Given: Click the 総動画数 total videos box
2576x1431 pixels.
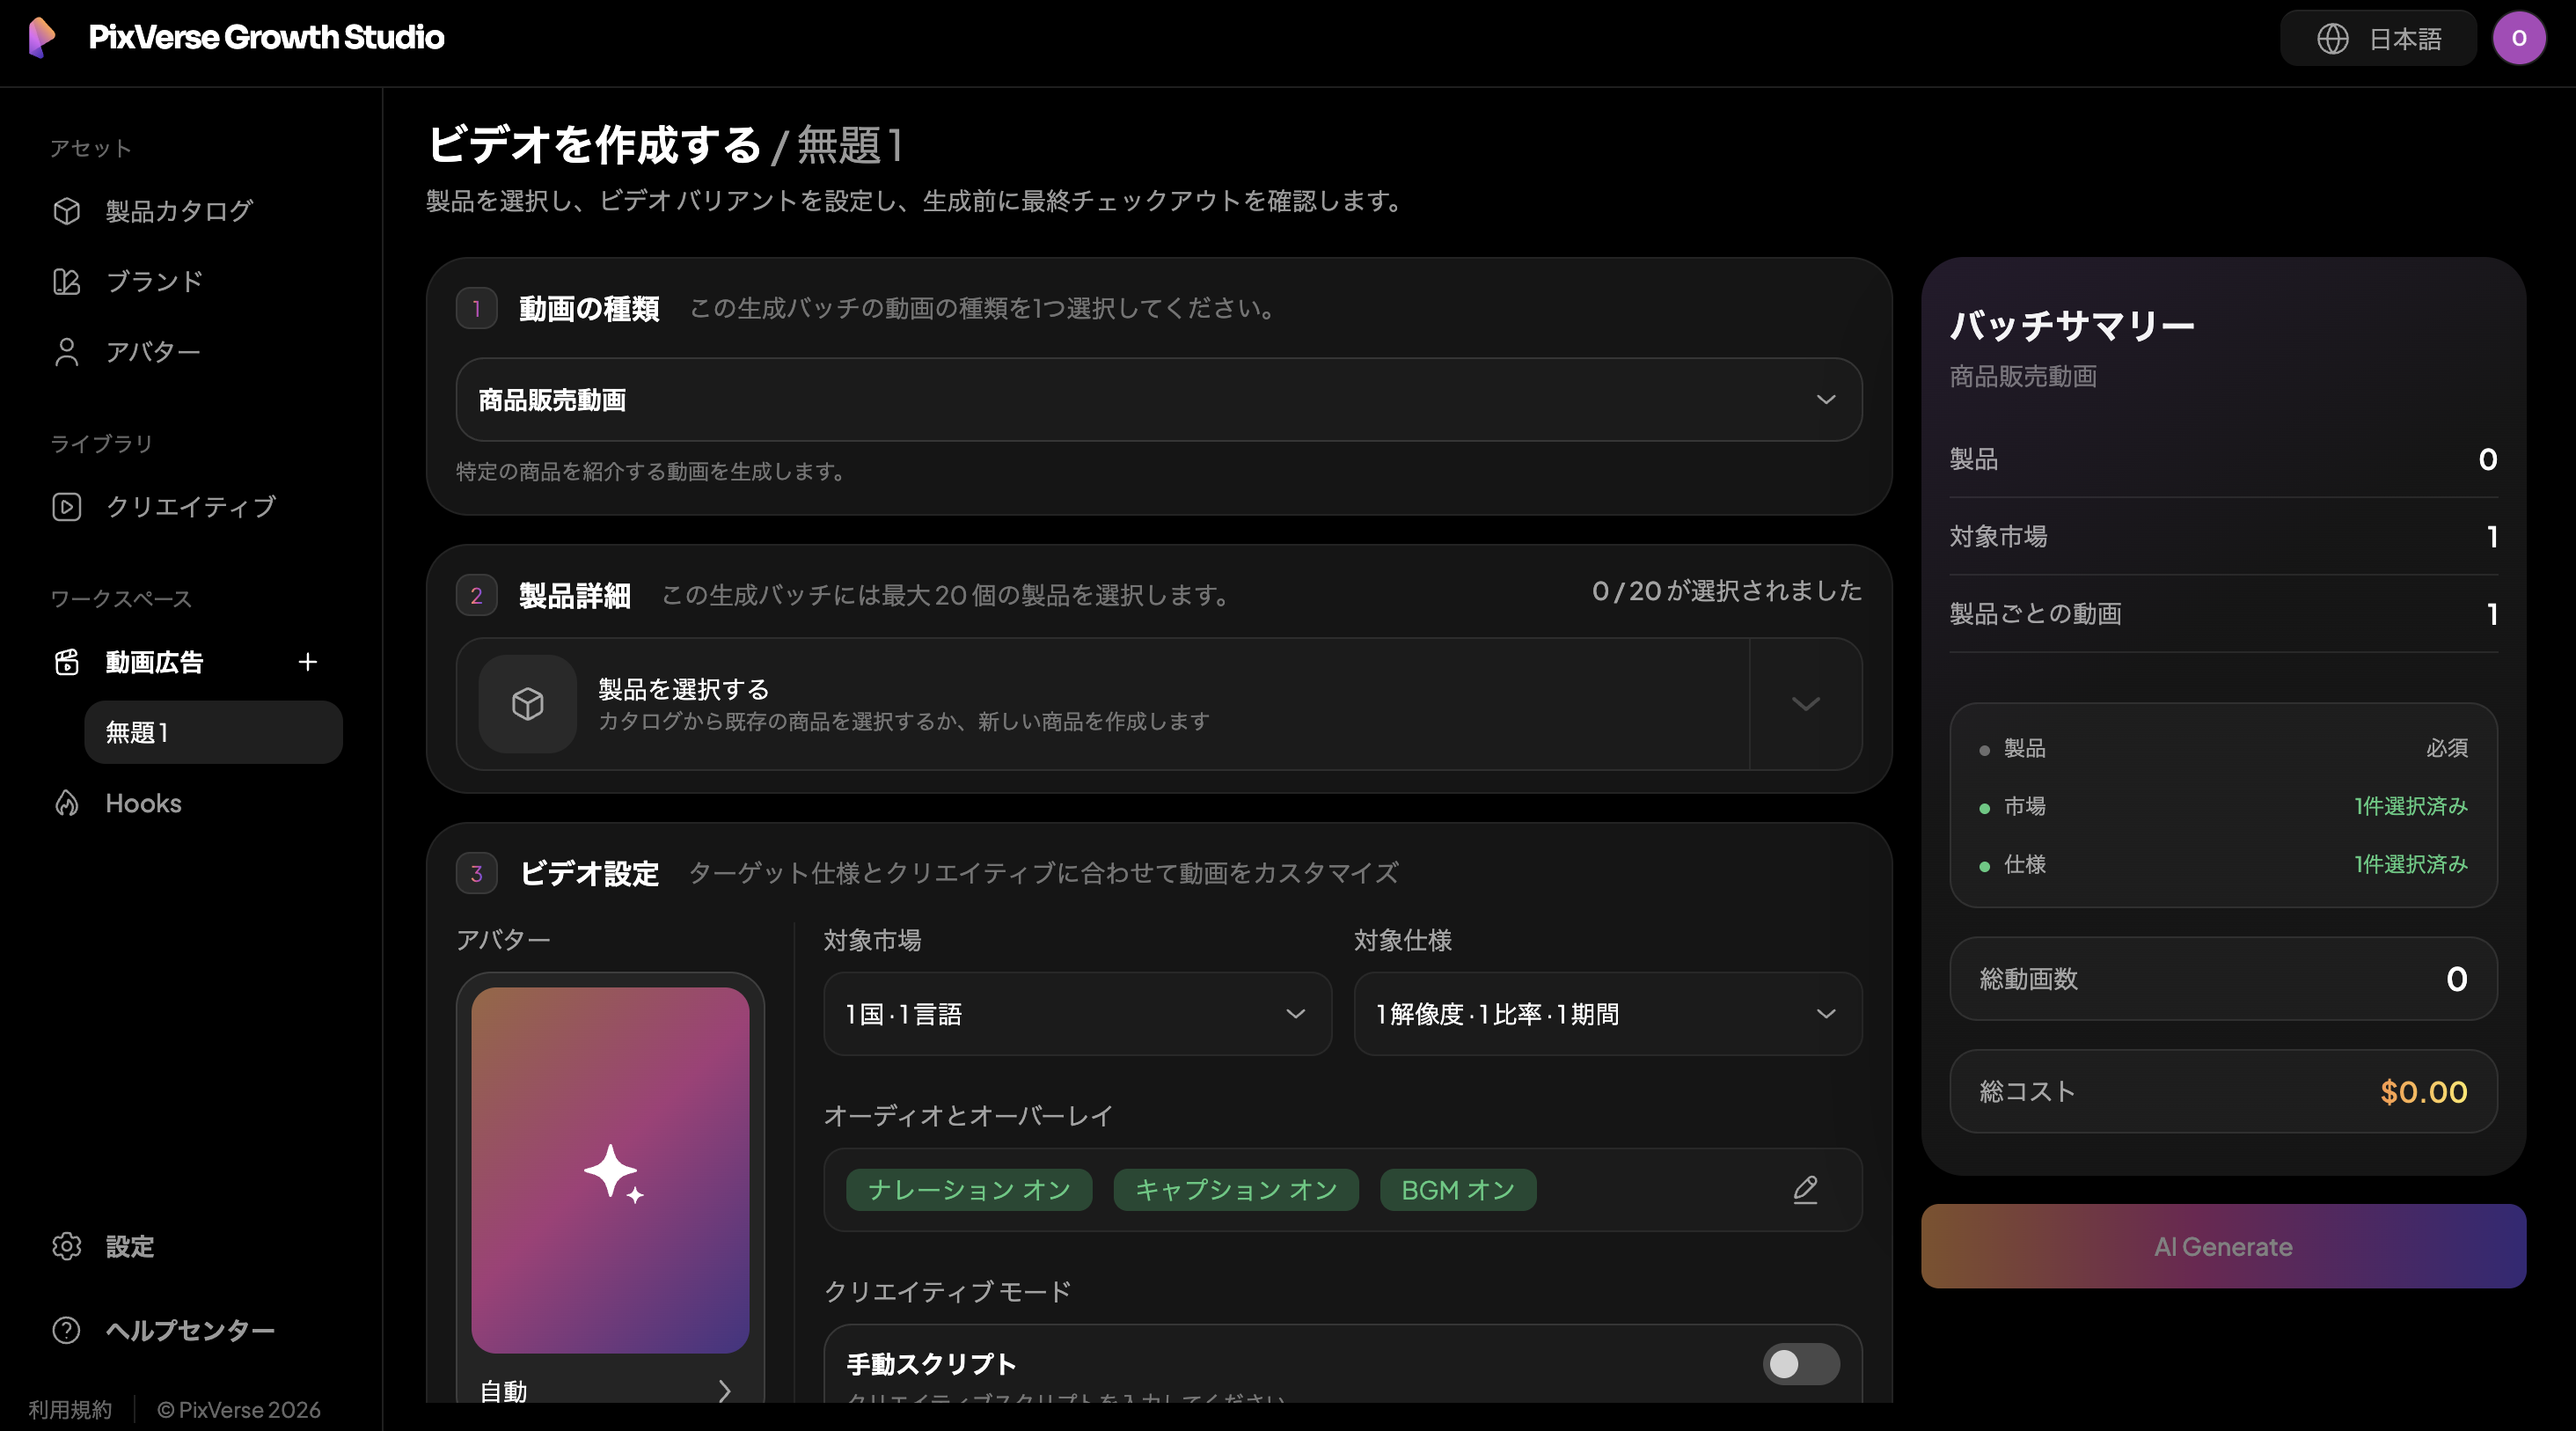Looking at the screenshot, I should 2223,978.
